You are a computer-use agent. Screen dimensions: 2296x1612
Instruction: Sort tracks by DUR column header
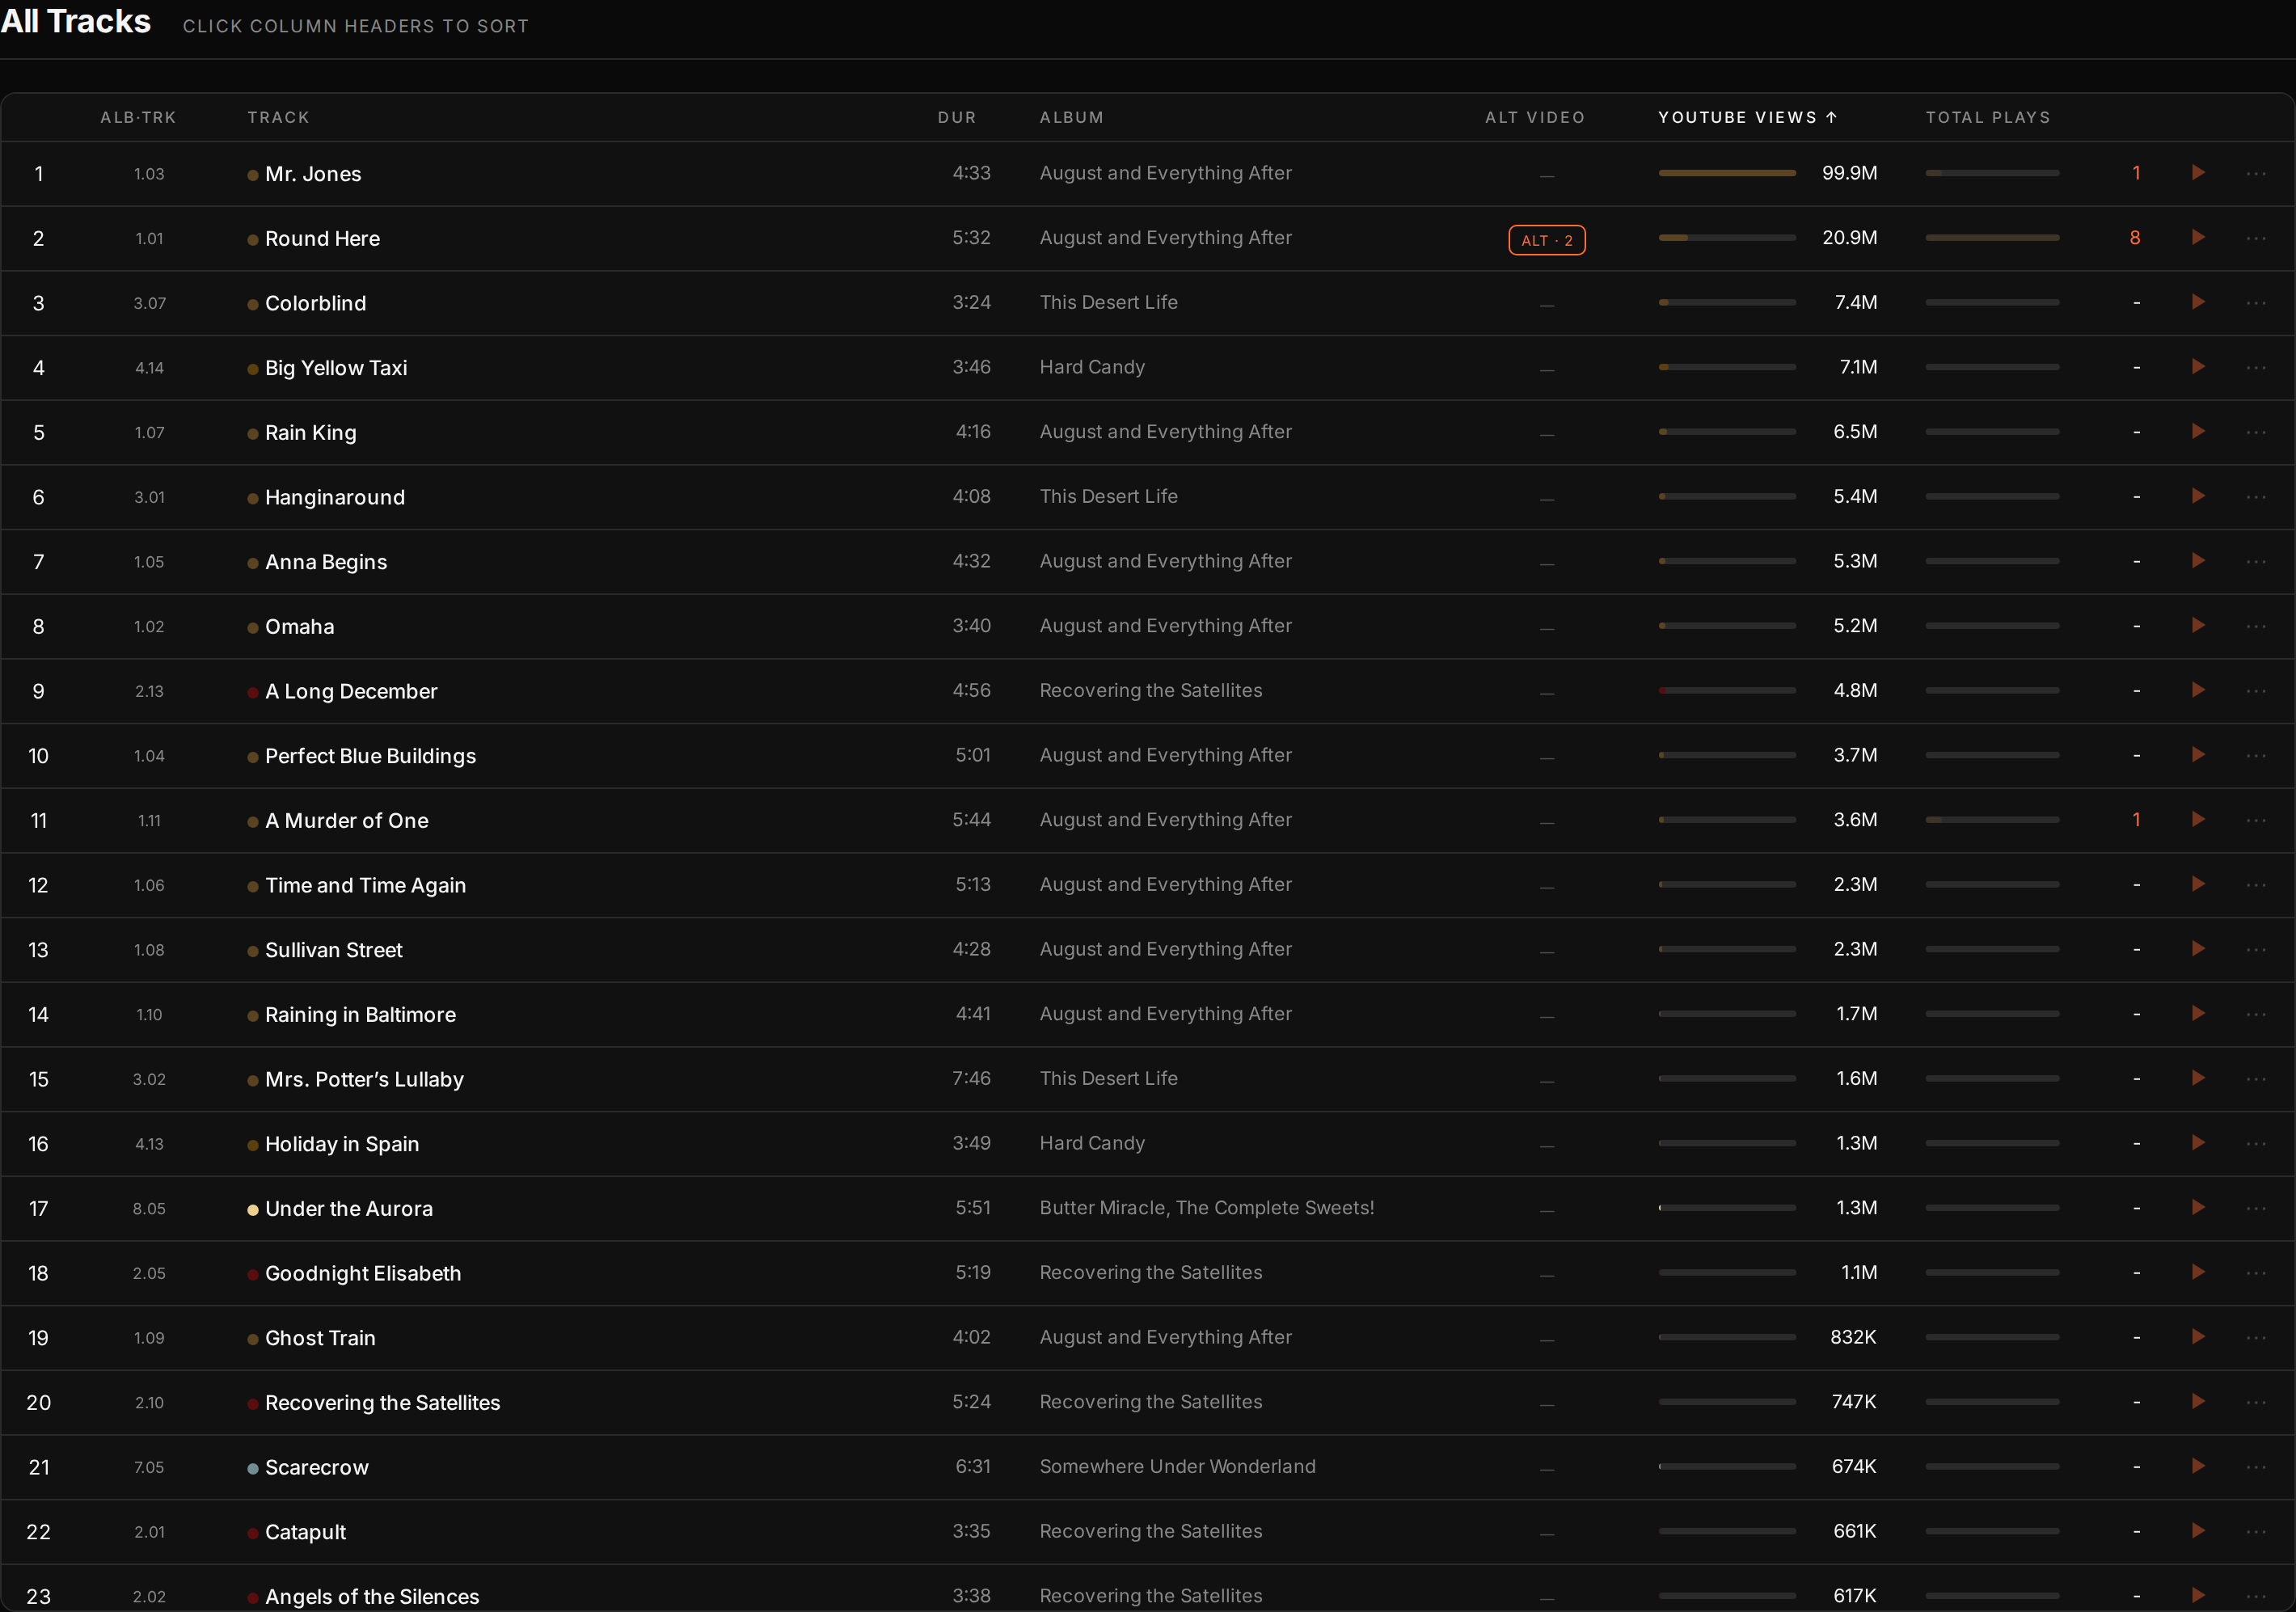[x=957, y=117]
